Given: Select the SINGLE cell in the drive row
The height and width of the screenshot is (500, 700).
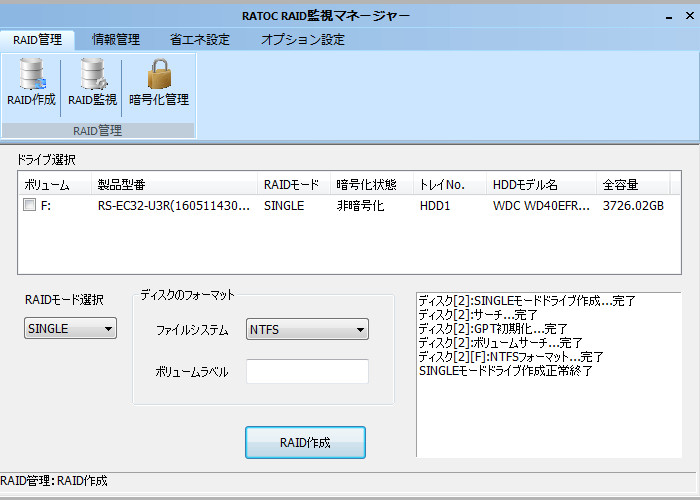Looking at the screenshot, I should coord(284,206).
